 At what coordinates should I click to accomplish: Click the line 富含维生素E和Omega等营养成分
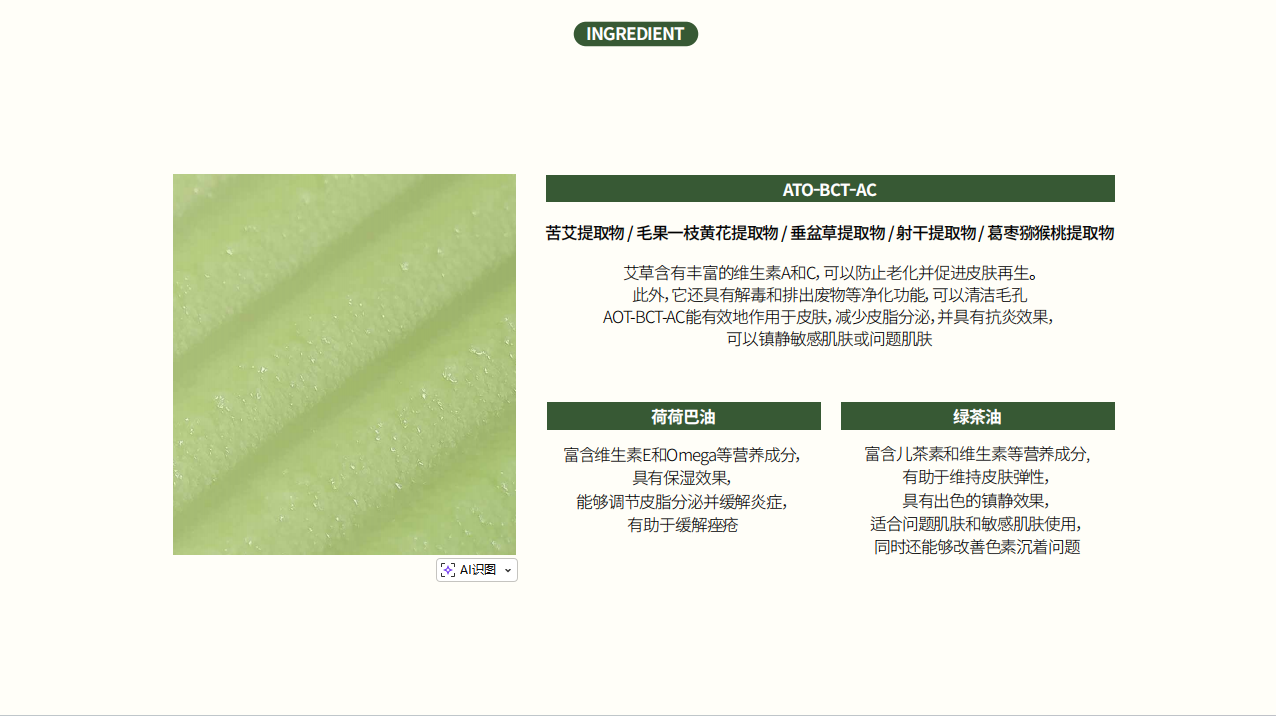682,455
